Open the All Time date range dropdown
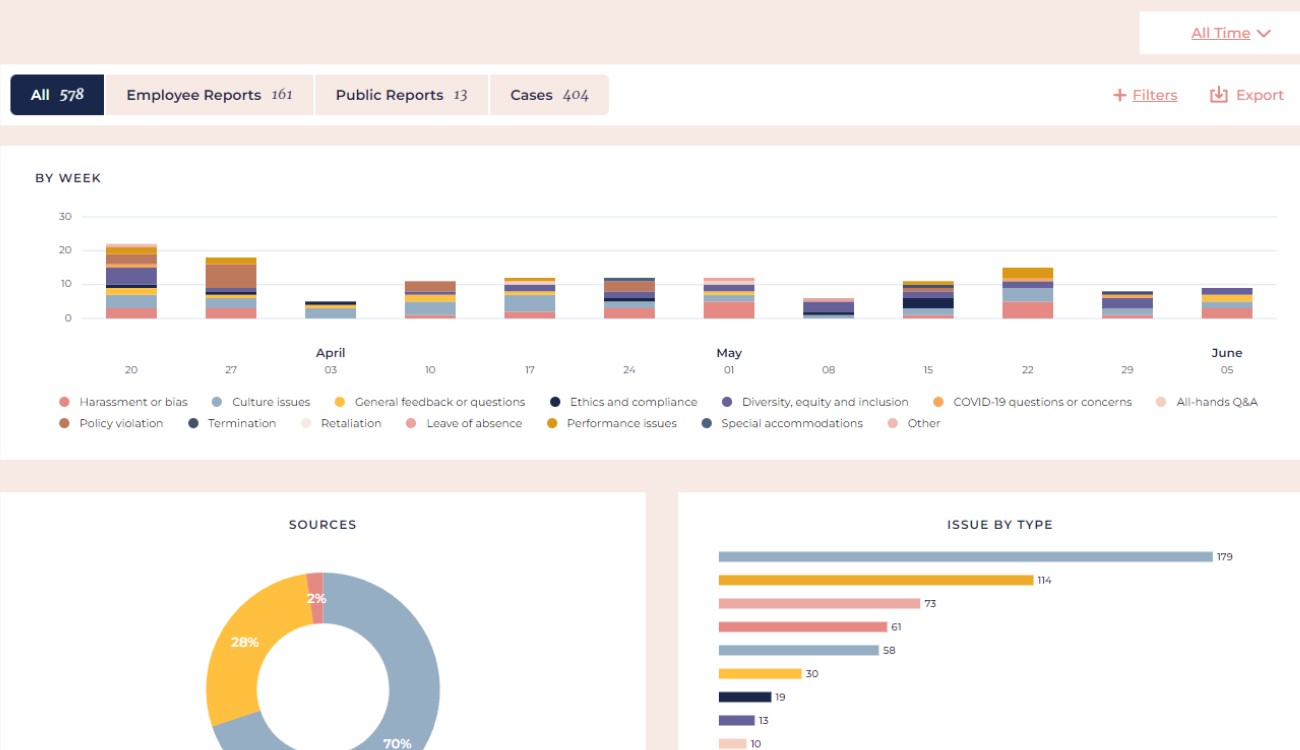Image resolution: width=1300 pixels, height=750 pixels. click(x=1230, y=33)
